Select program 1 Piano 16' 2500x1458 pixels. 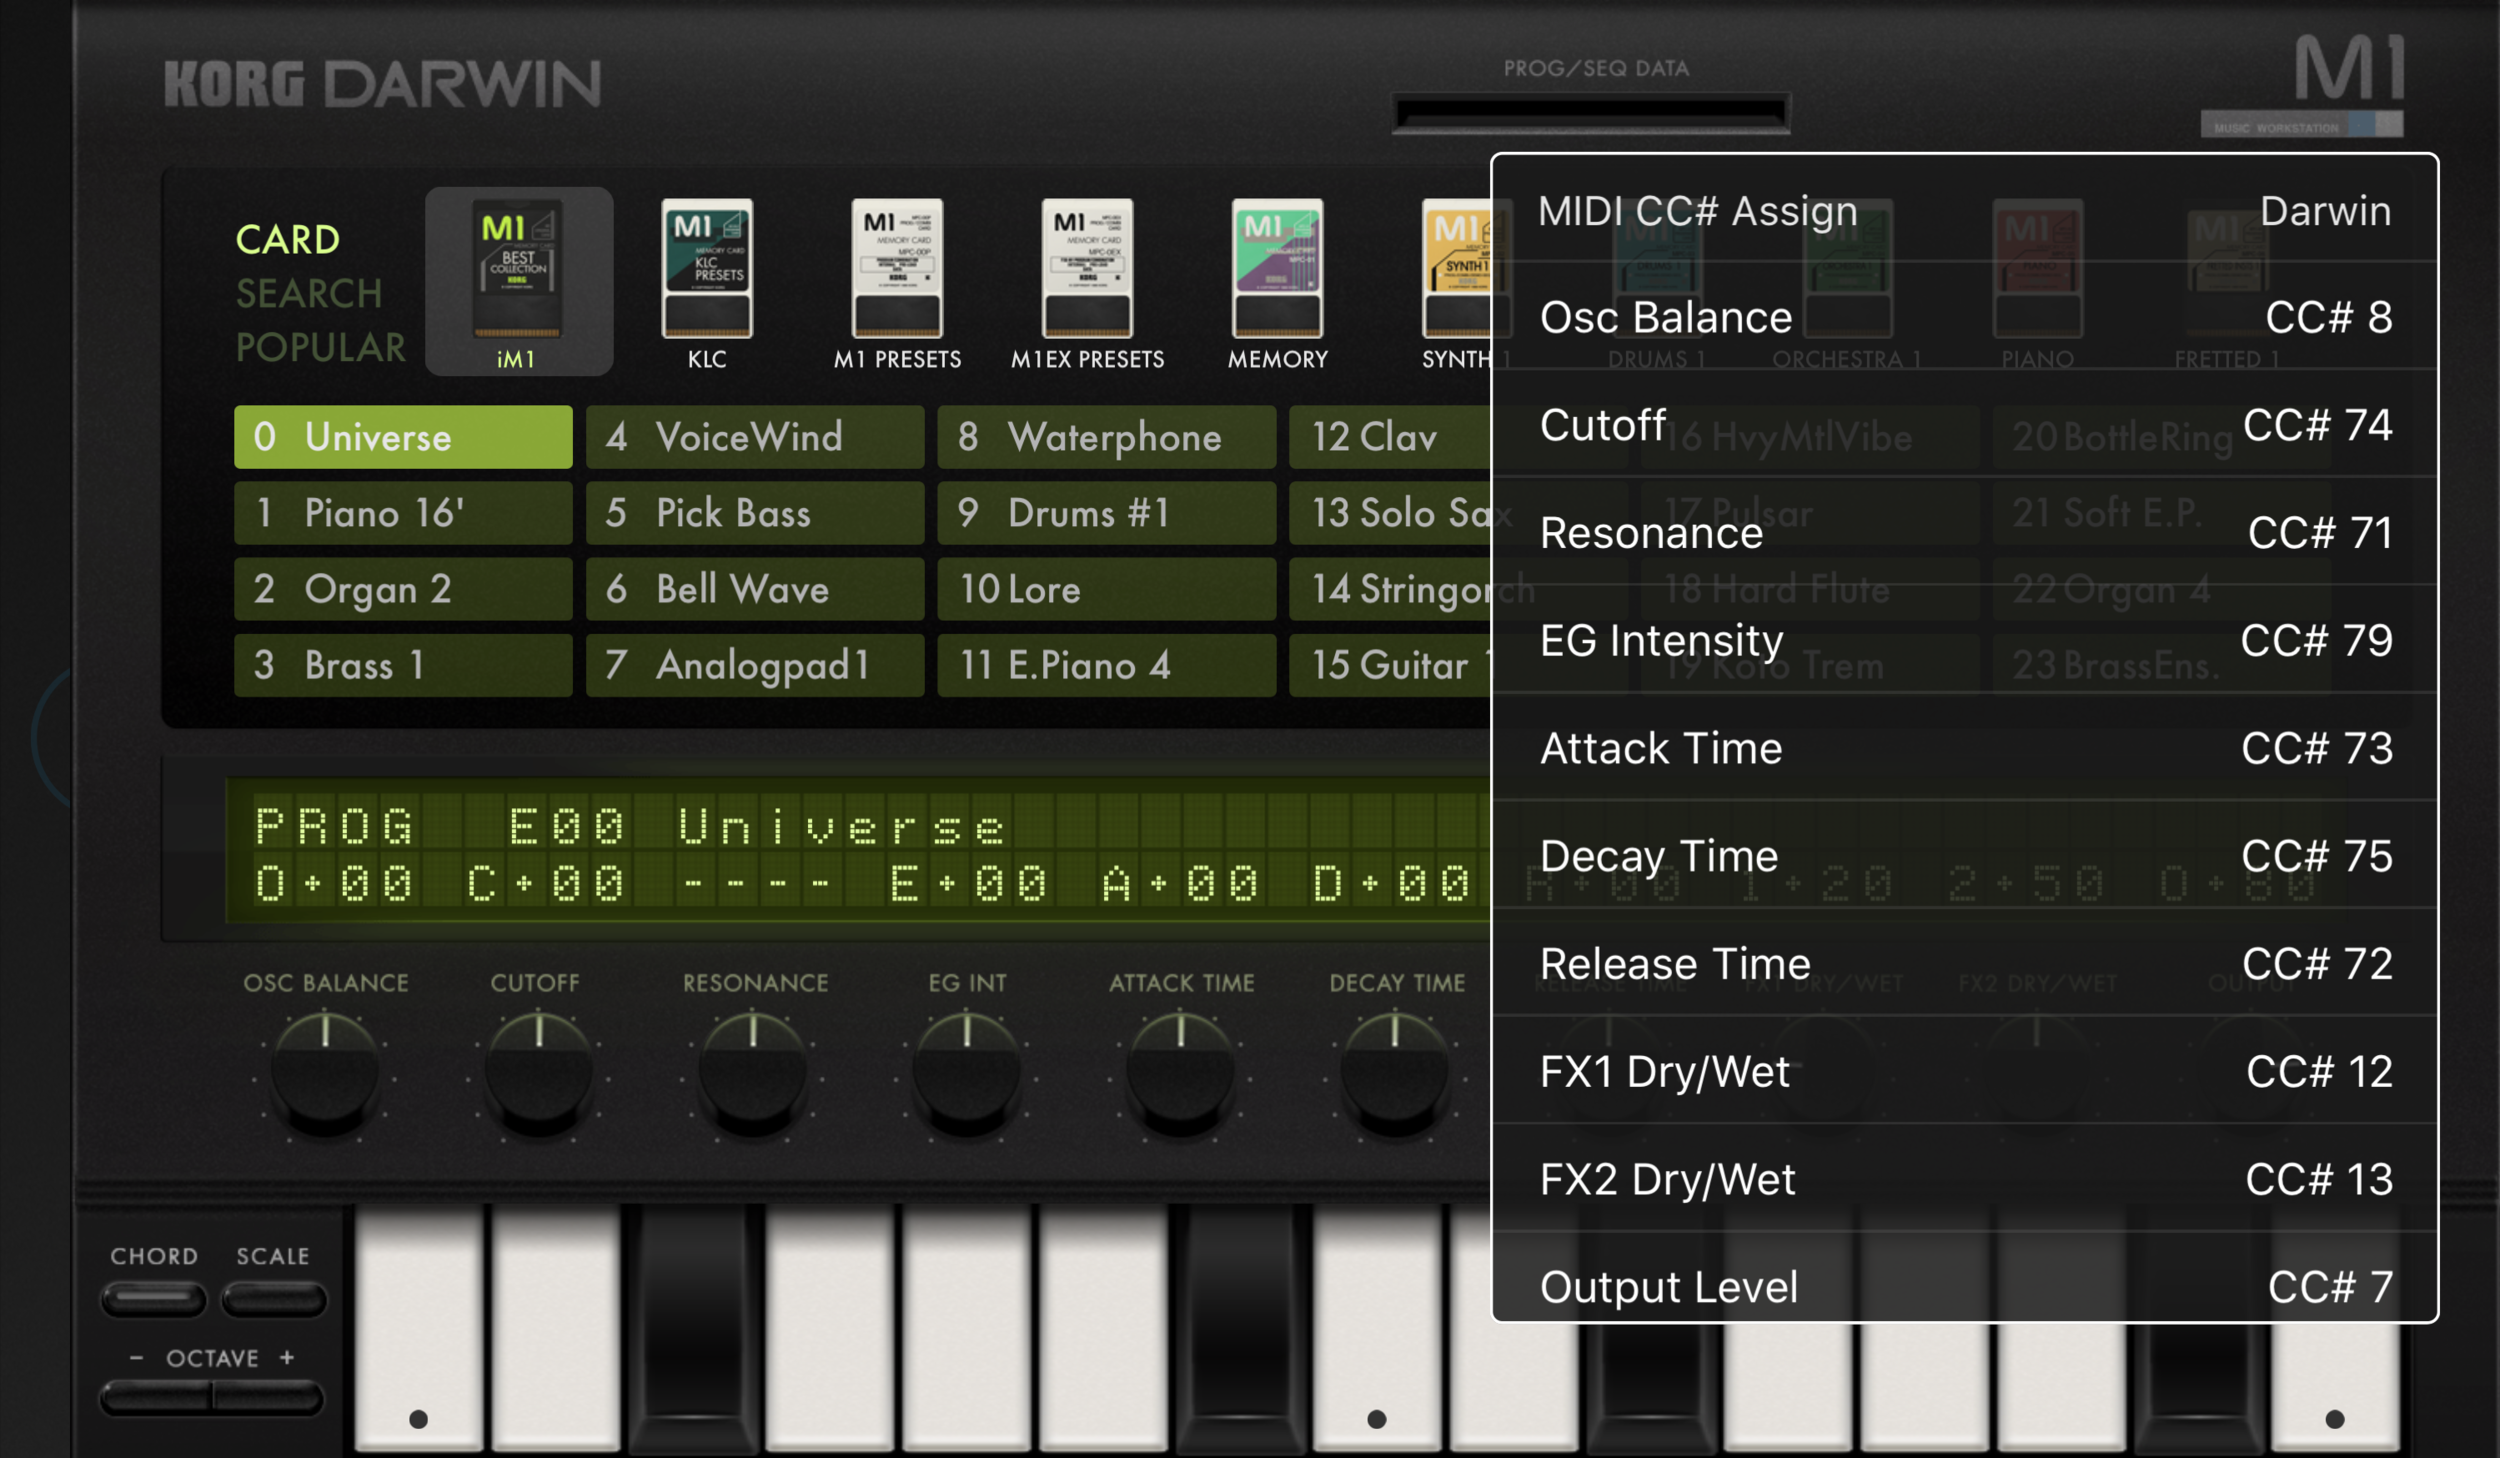[403, 513]
